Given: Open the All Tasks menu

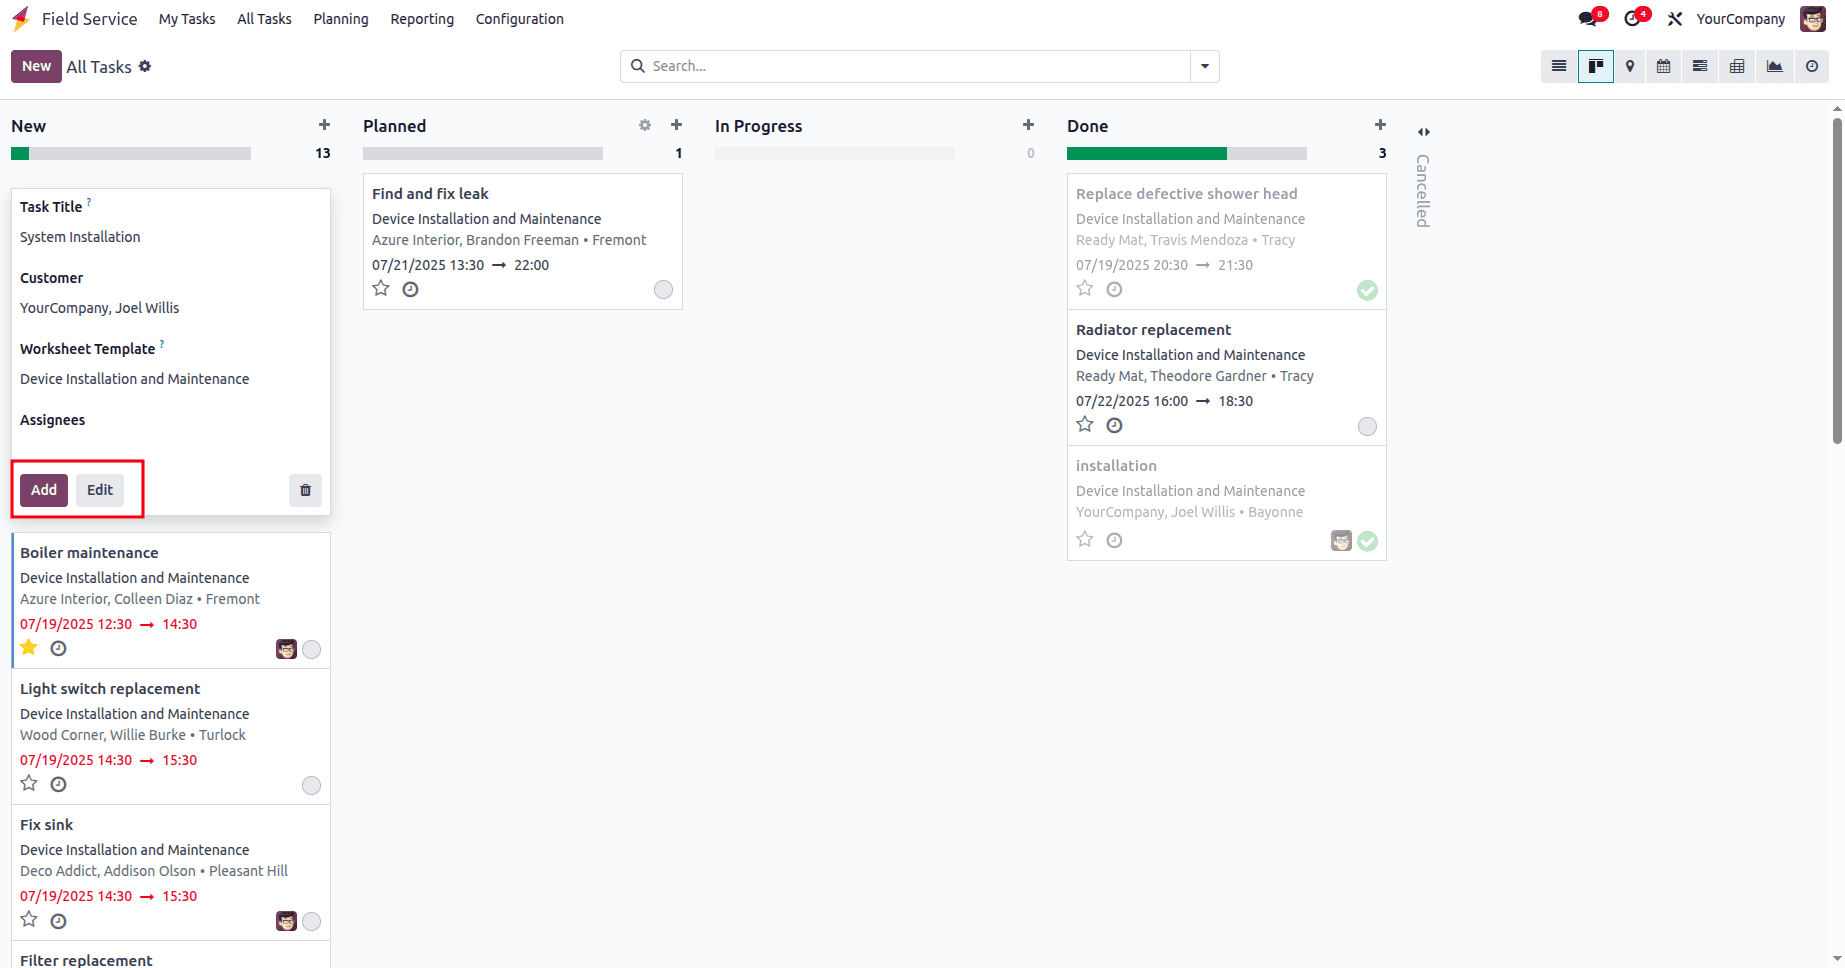Looking at the screenshot, I should tap(264, 19).
